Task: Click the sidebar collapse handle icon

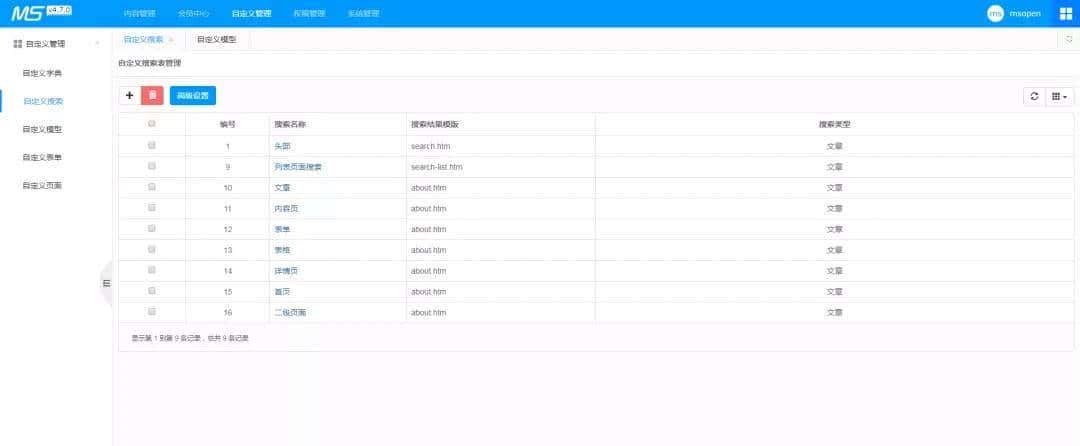Action: [x=106, y=284]
